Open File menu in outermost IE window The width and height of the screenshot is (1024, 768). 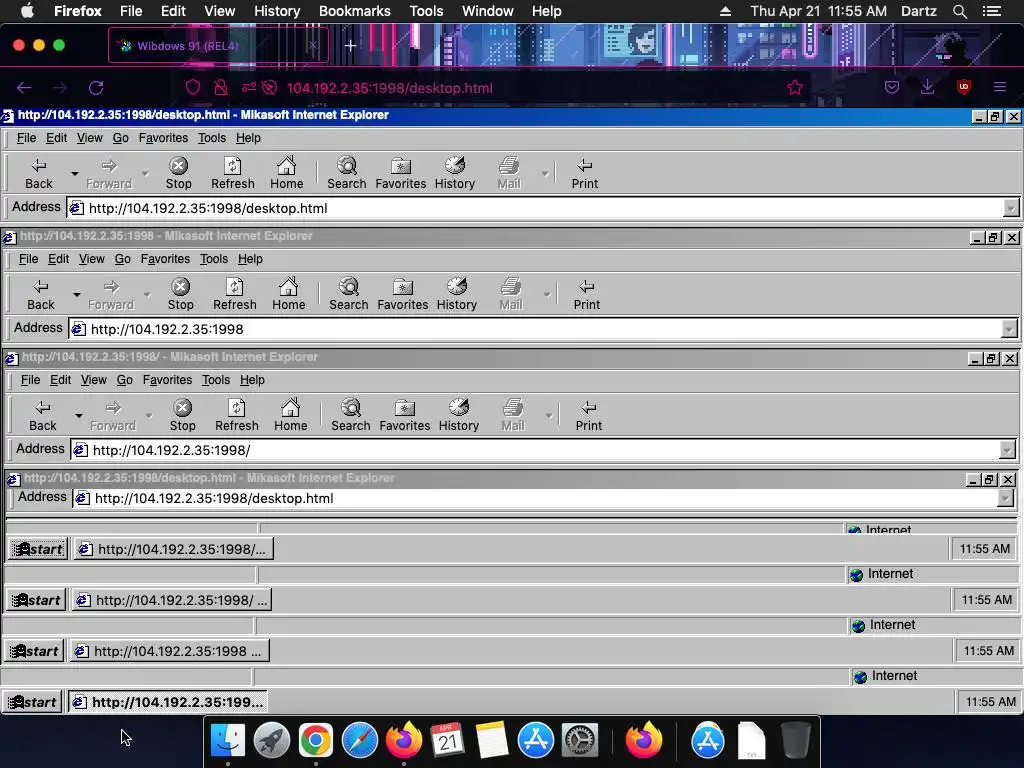[x=26, y=138]
